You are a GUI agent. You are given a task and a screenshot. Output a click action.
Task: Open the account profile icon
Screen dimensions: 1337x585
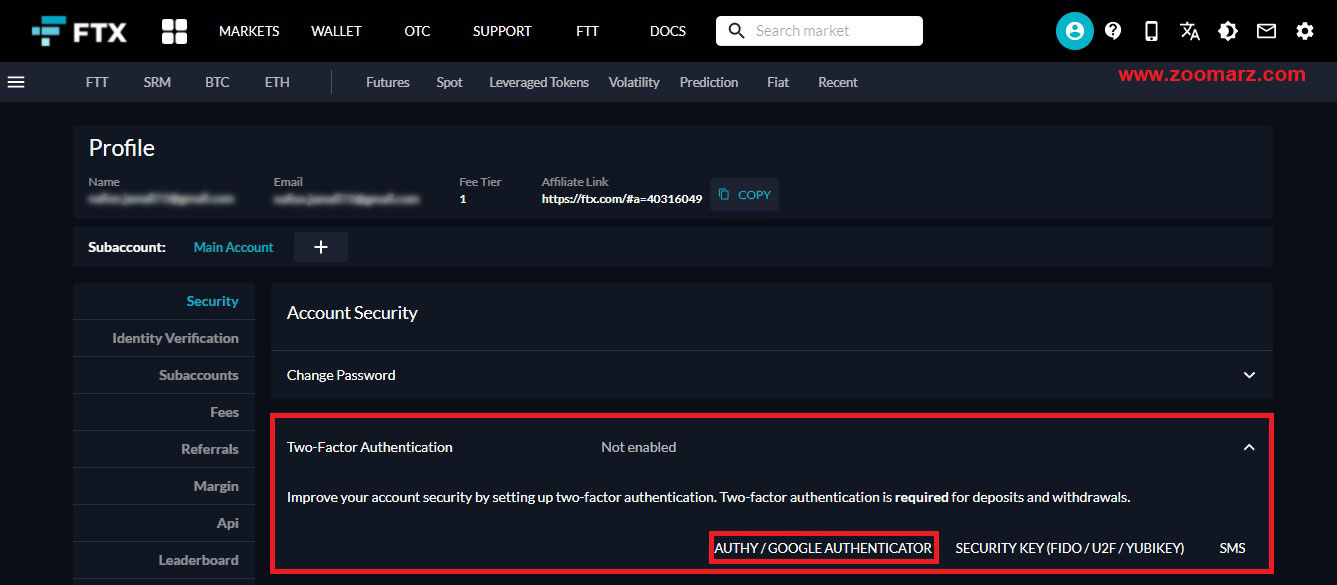(1074, 31)
